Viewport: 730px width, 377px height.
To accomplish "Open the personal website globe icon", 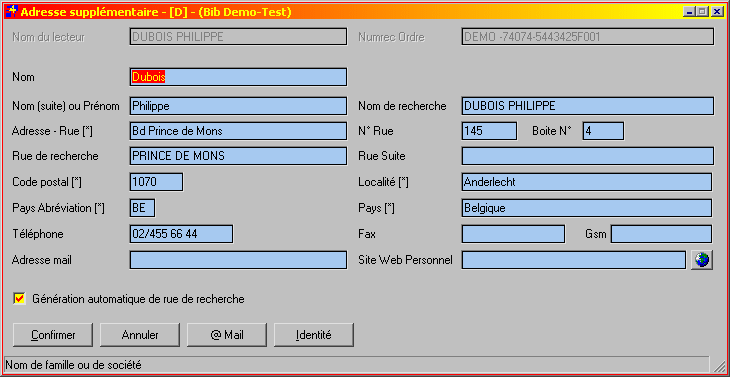I will (702, 260).
